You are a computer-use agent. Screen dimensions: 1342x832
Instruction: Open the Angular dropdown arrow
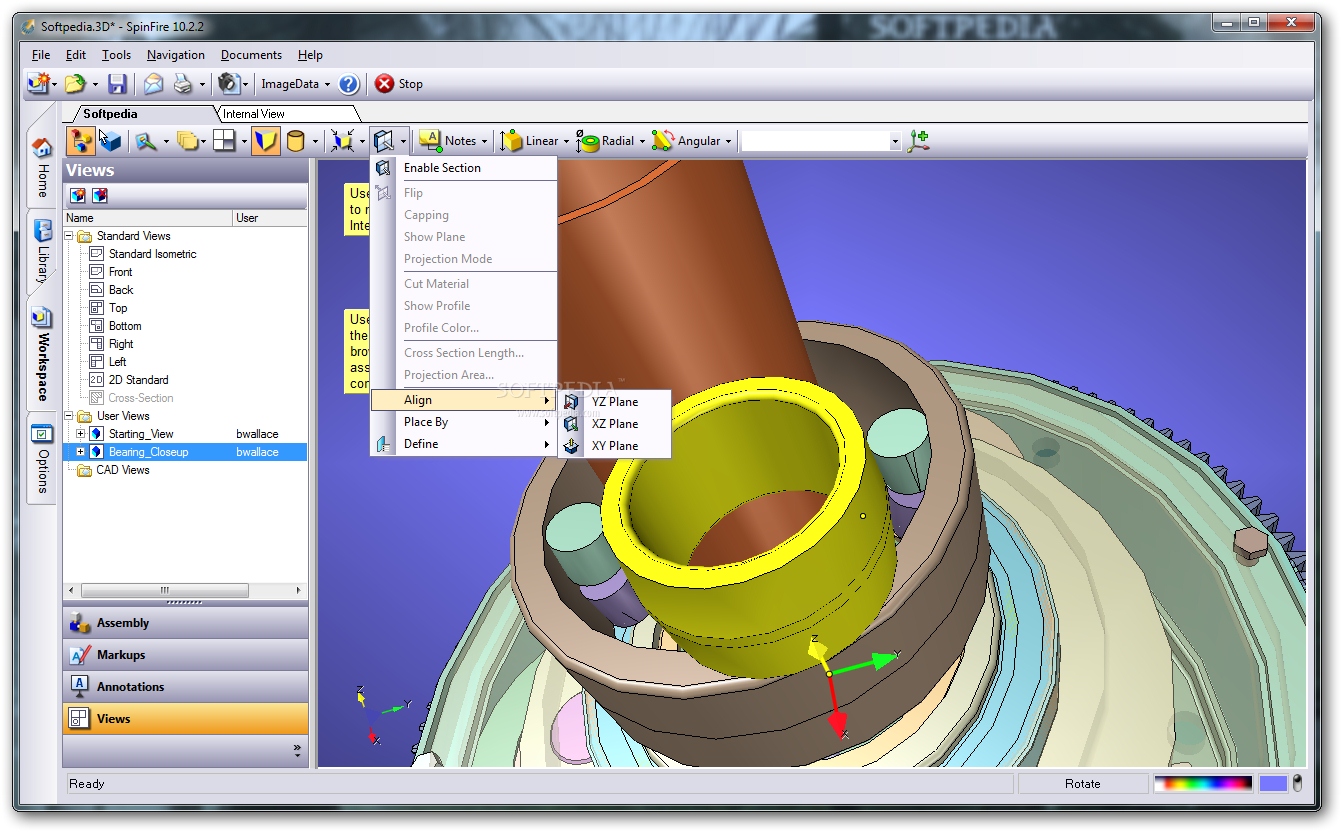click(x=728, y=142)
